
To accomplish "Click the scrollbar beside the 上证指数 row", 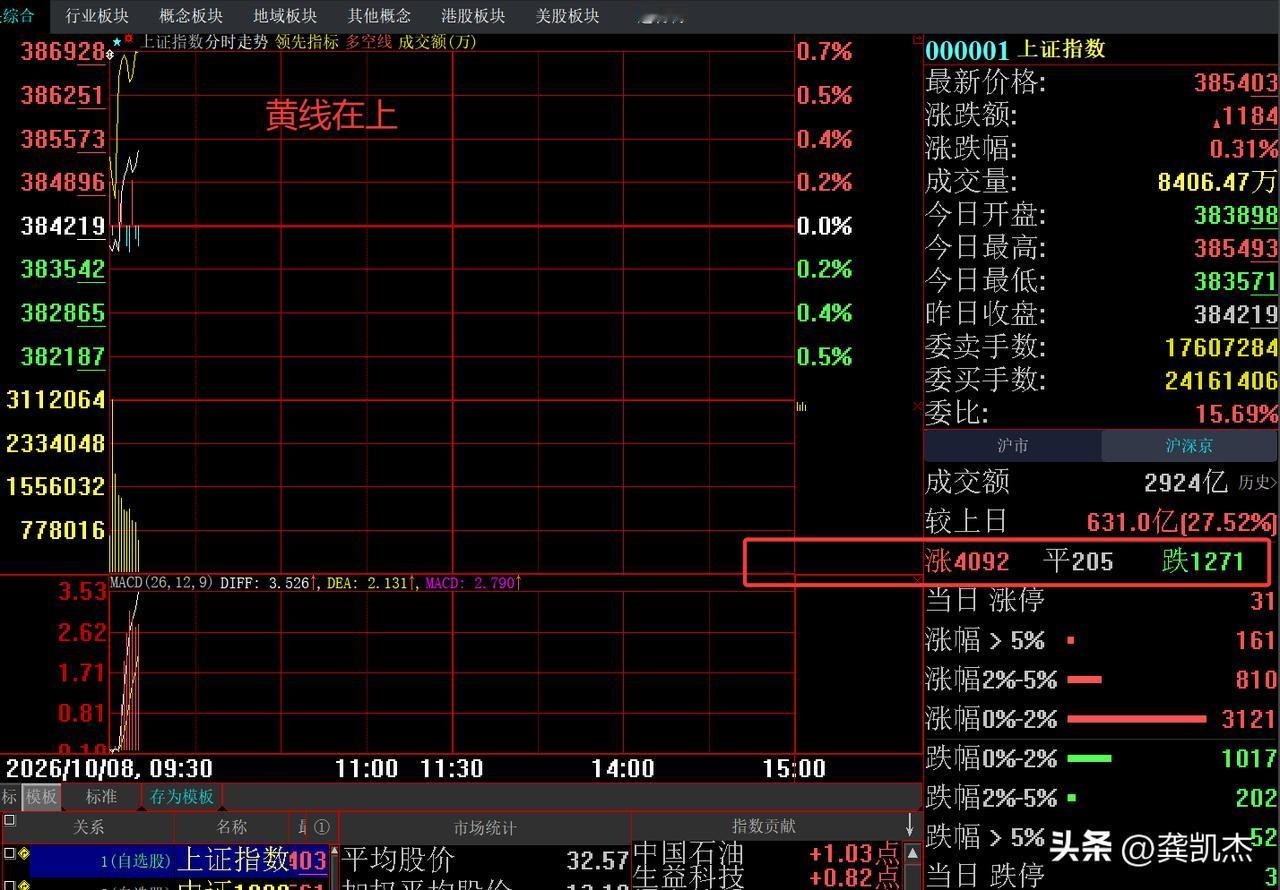I will click(332, 866).
